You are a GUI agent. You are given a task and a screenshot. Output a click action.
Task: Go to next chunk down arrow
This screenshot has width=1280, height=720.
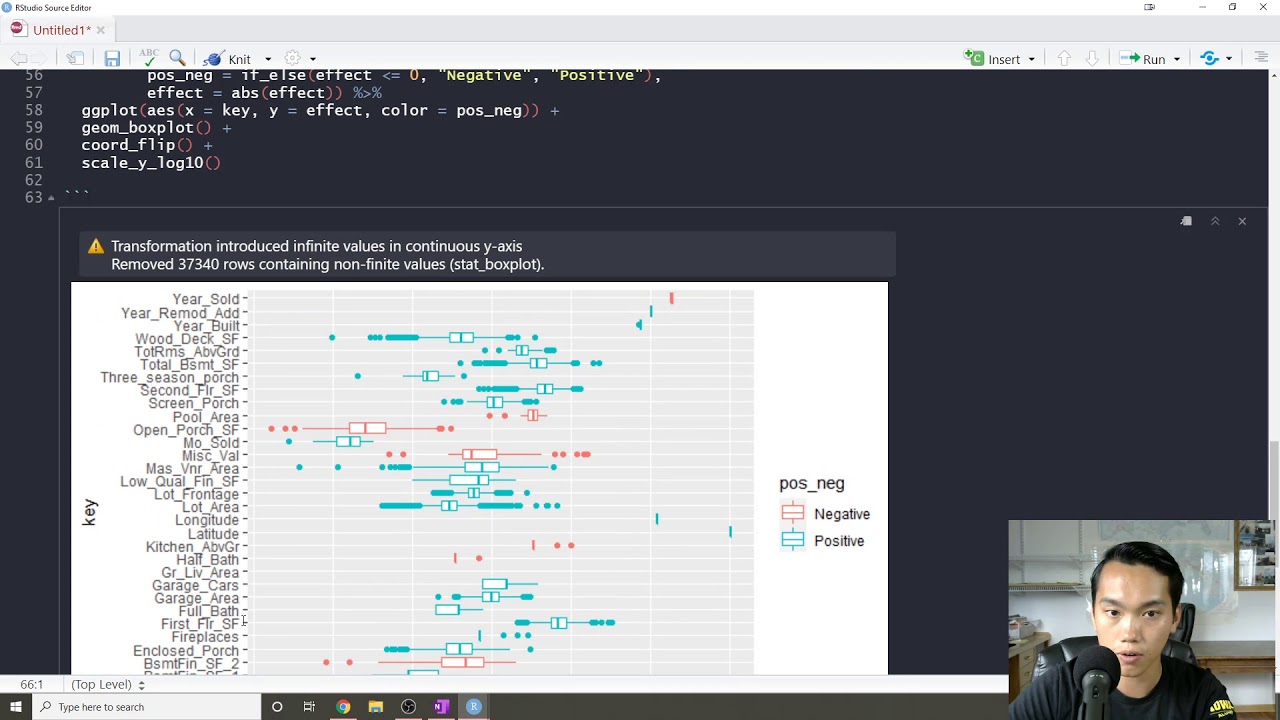coord(1092,59)
